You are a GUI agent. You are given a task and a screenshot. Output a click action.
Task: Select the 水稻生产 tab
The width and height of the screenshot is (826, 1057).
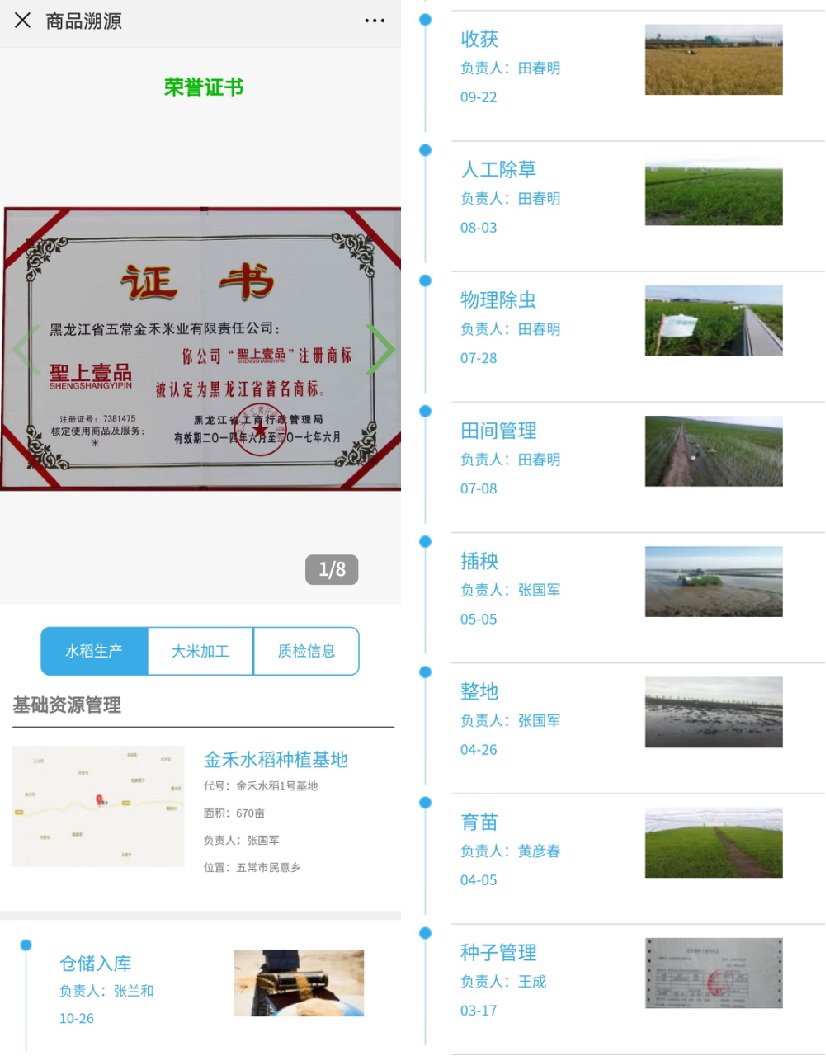(x=94, y=651)
